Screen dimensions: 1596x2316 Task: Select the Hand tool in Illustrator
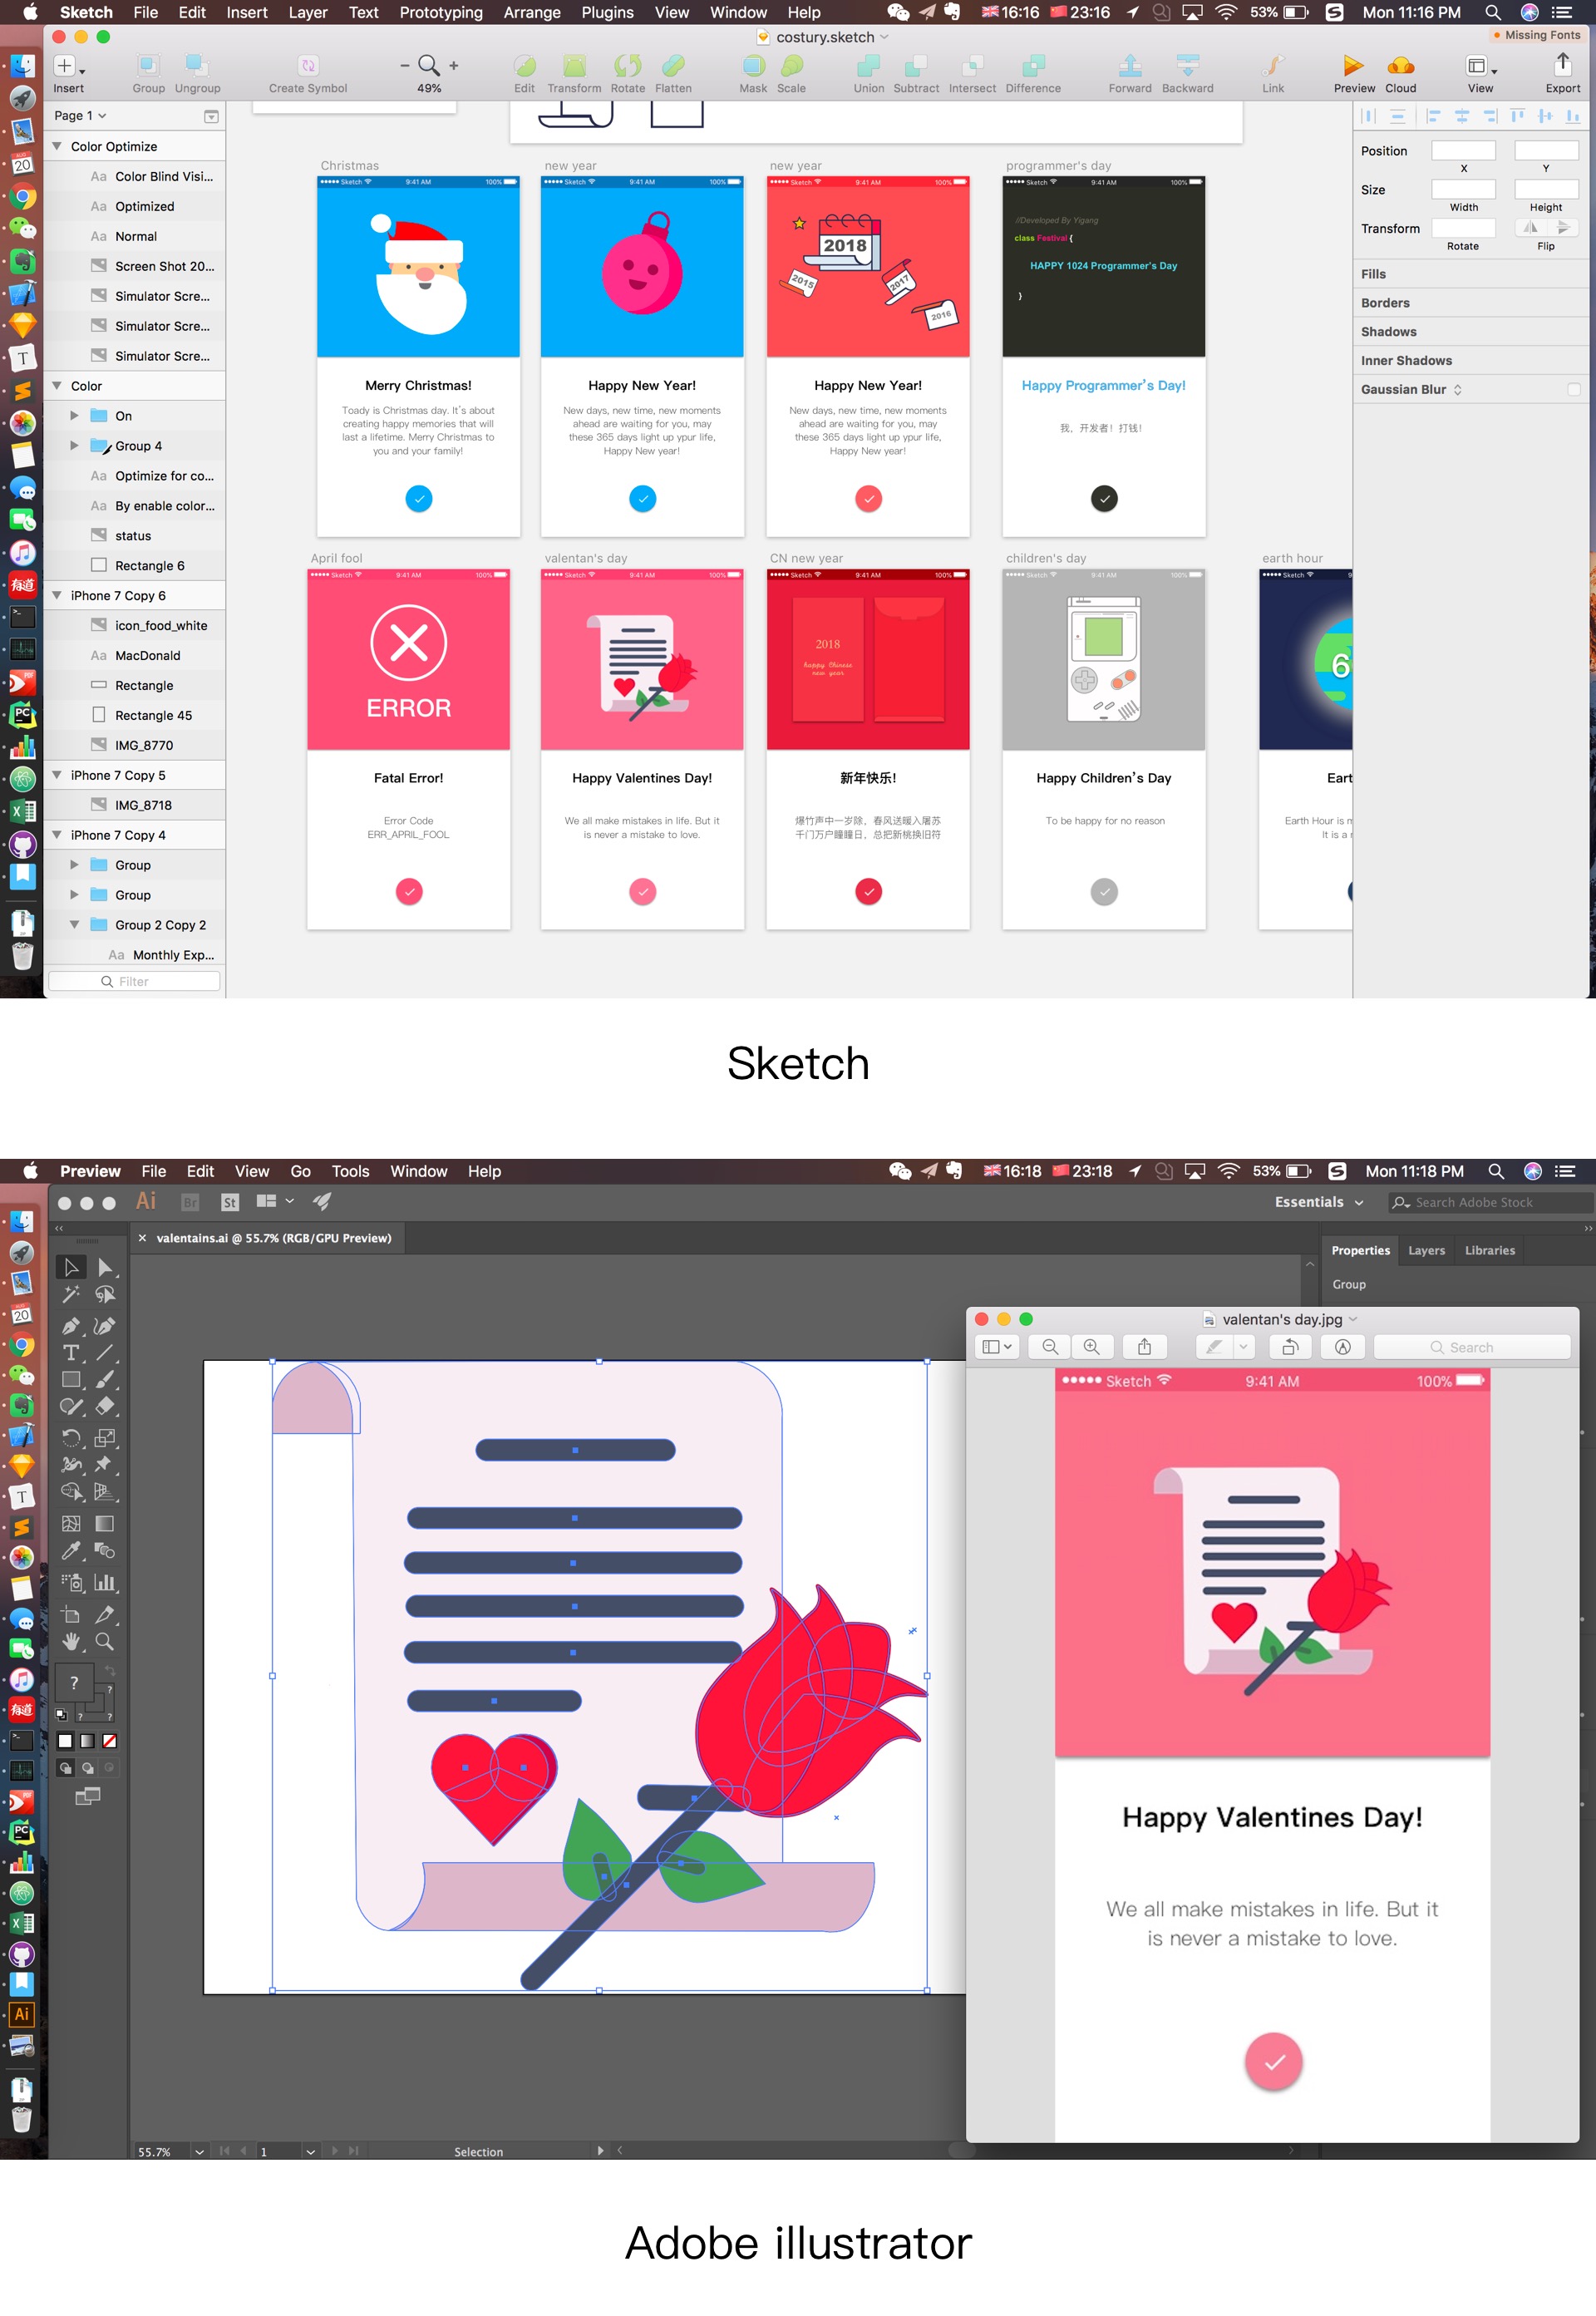tap(71, 1641)
